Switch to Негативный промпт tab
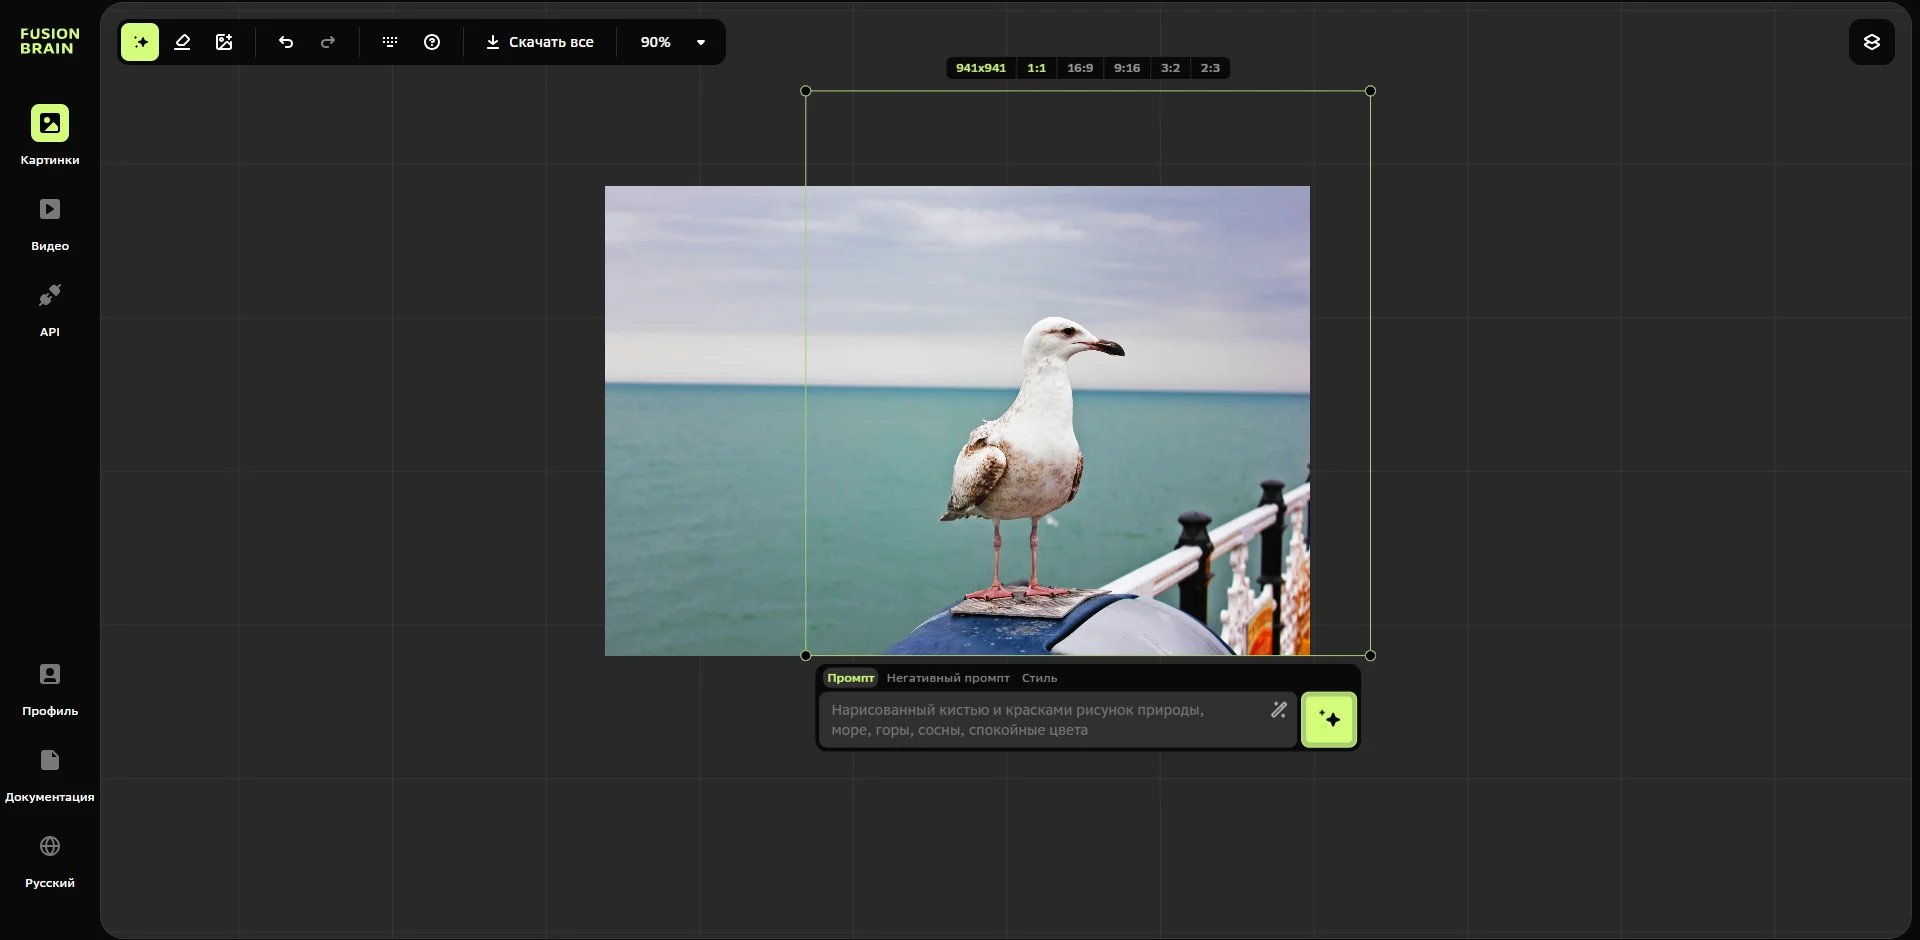The width and height of the screenshot is (1920, 940). click(x=947, y=678)
